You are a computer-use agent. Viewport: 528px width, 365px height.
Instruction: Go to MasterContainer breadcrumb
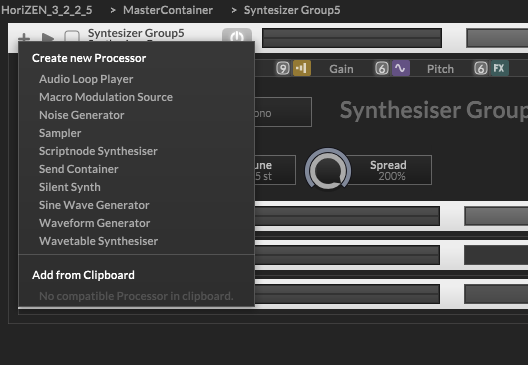[x=168, y=10]
